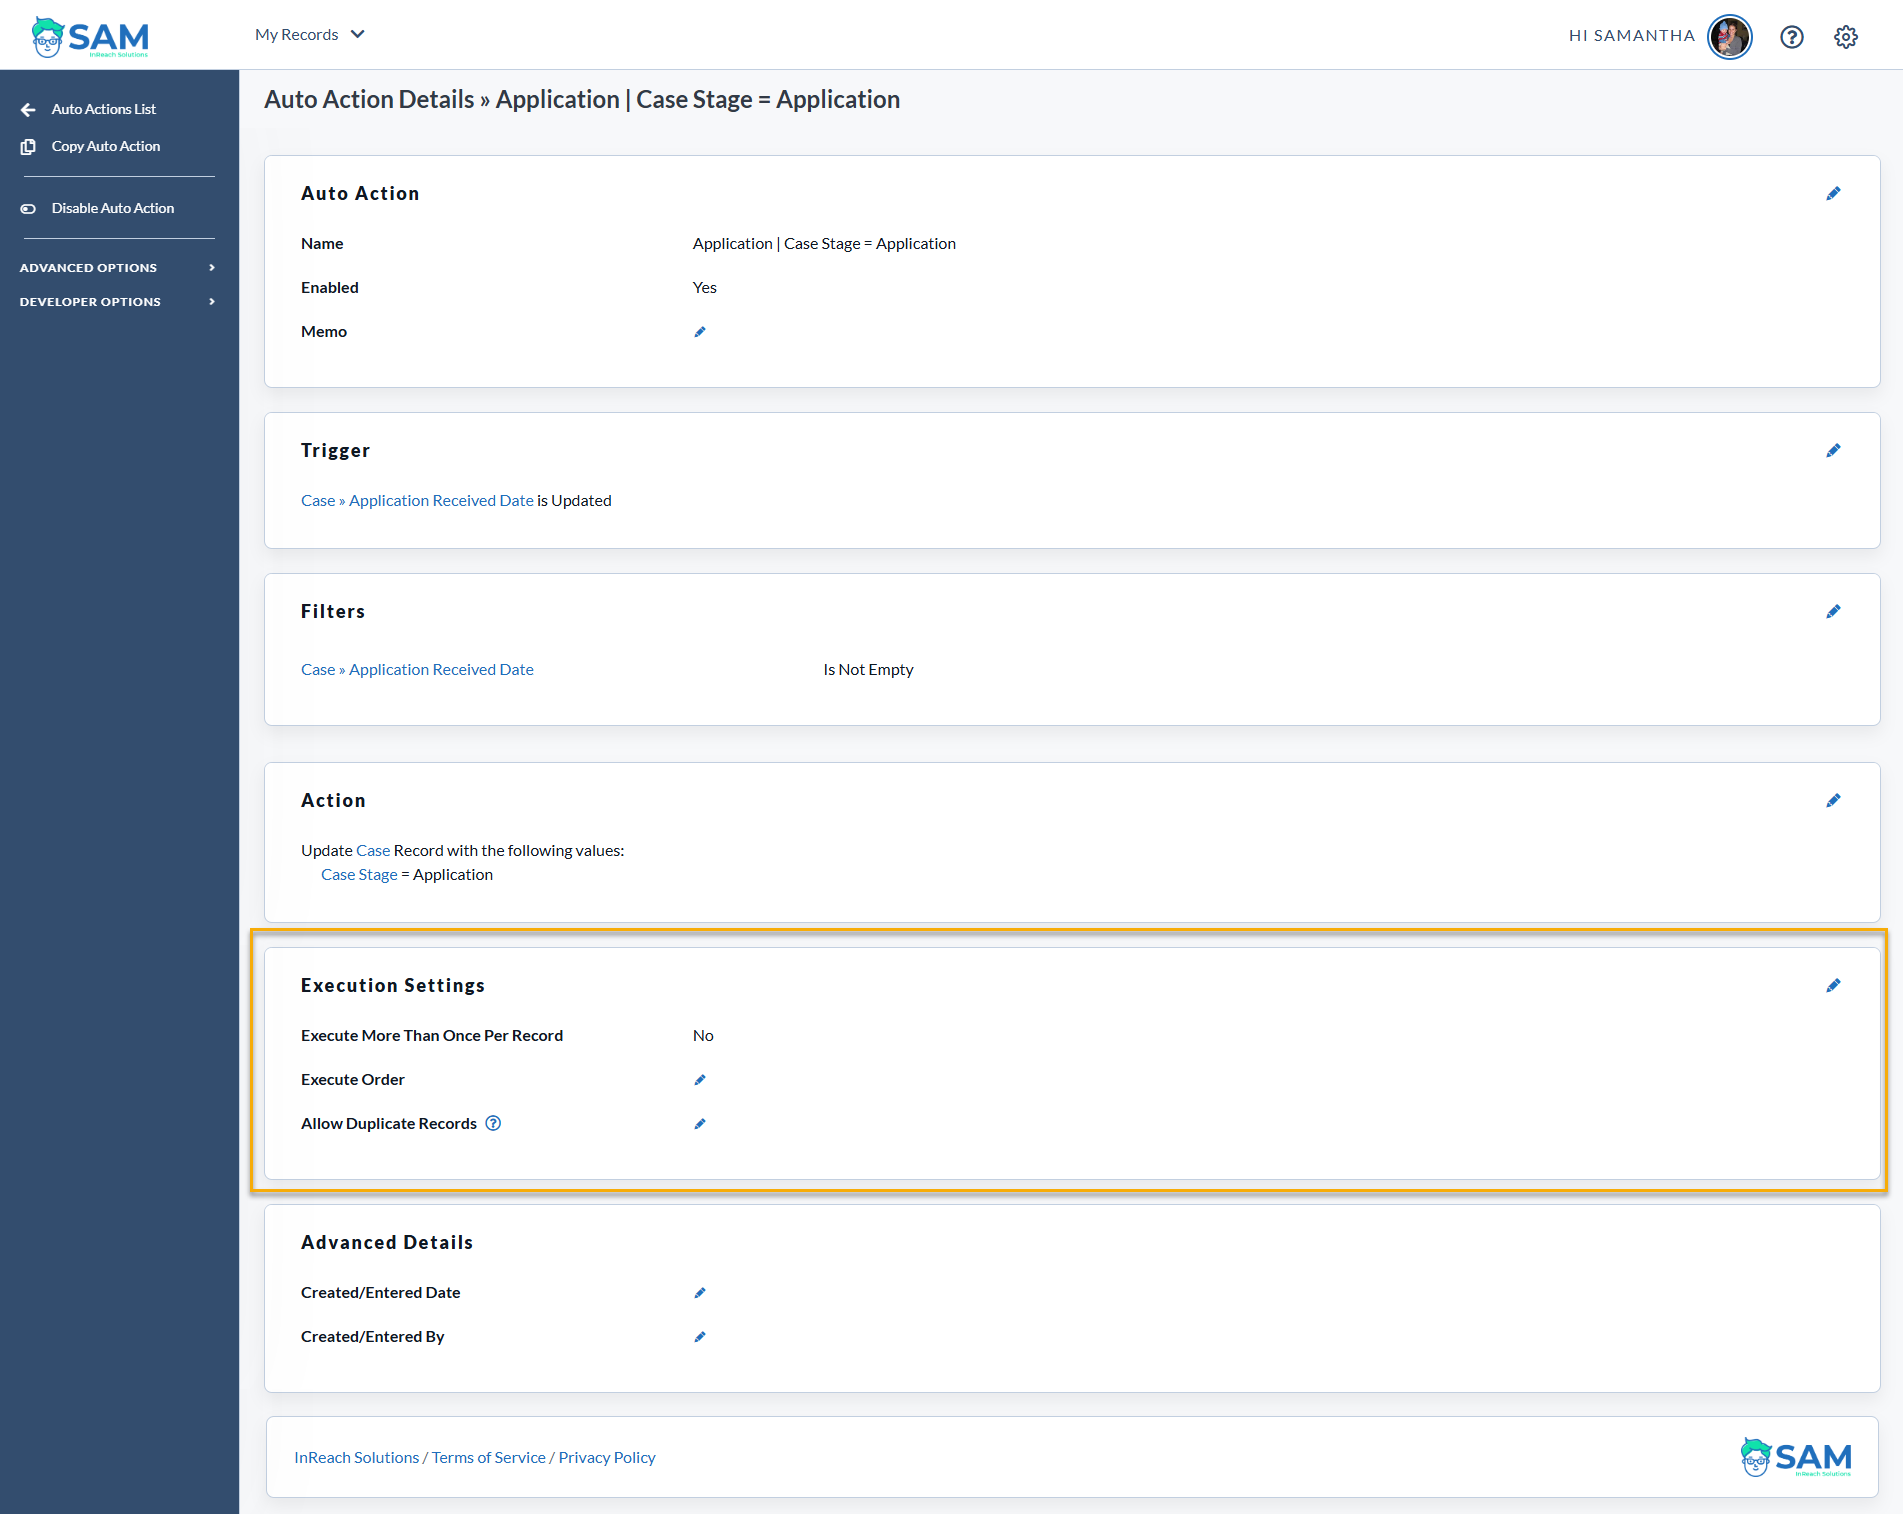Open the Filters' Case » Application Received Date link
This screenshot has height=1514, width=1903.
tap(417, 670)
